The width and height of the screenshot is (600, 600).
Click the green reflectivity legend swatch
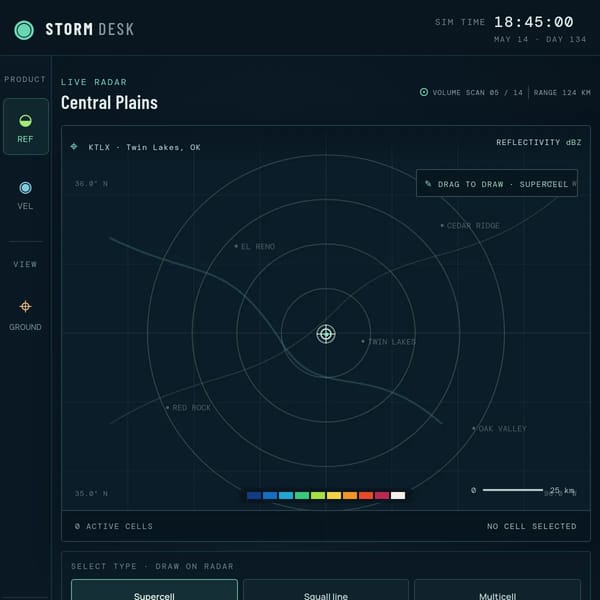(302, 496)
